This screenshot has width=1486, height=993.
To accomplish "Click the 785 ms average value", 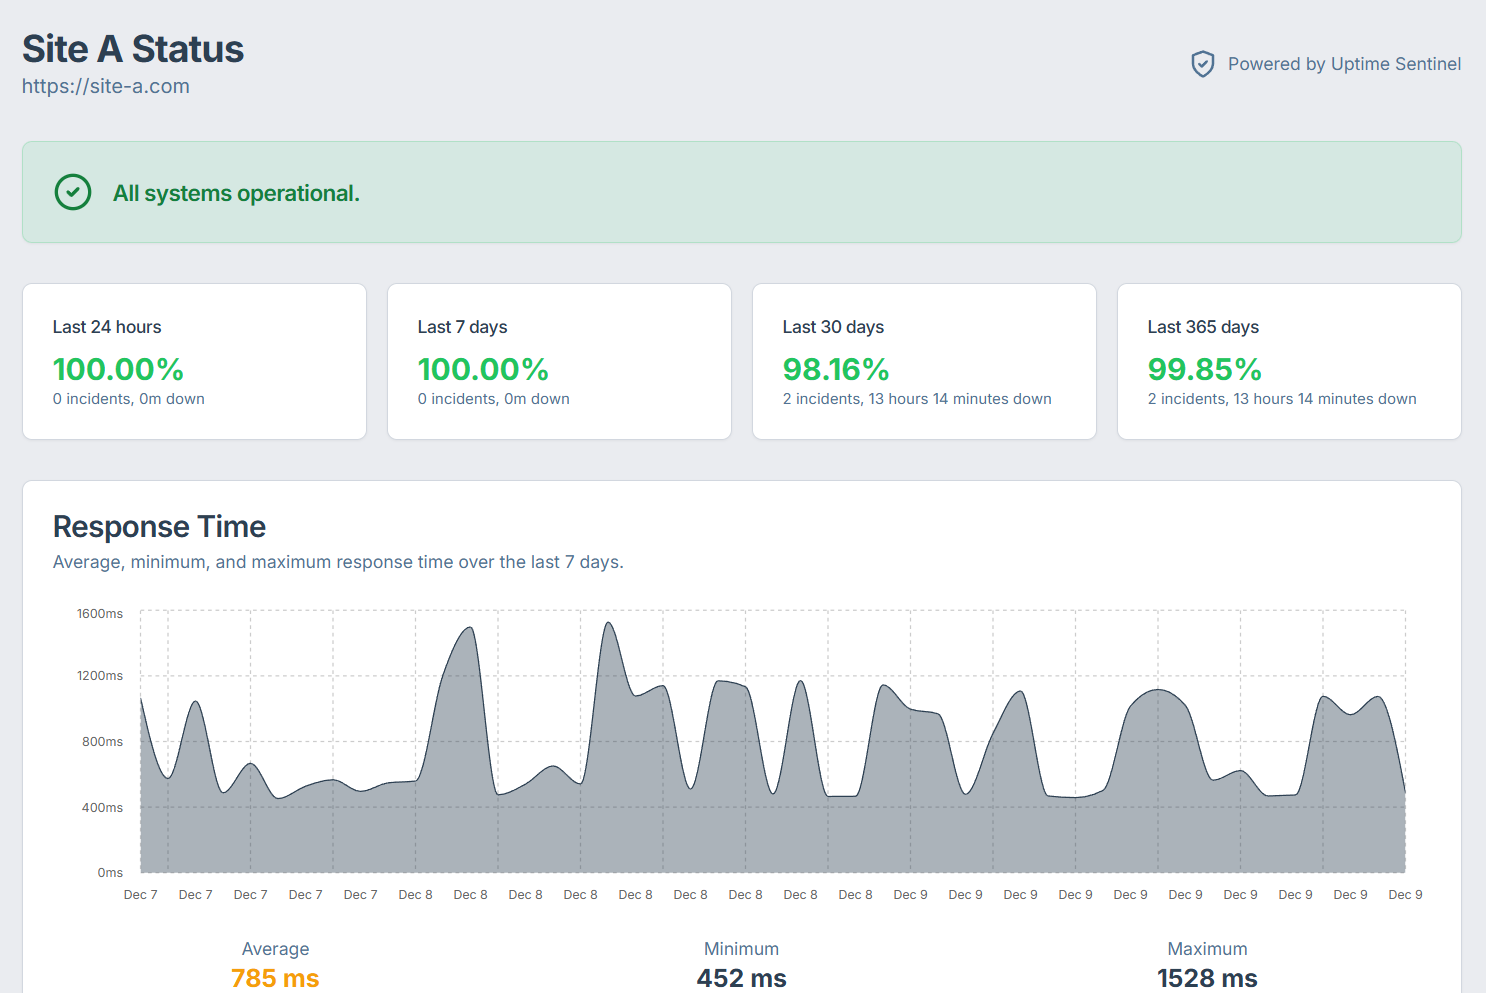I will point(275,978).
